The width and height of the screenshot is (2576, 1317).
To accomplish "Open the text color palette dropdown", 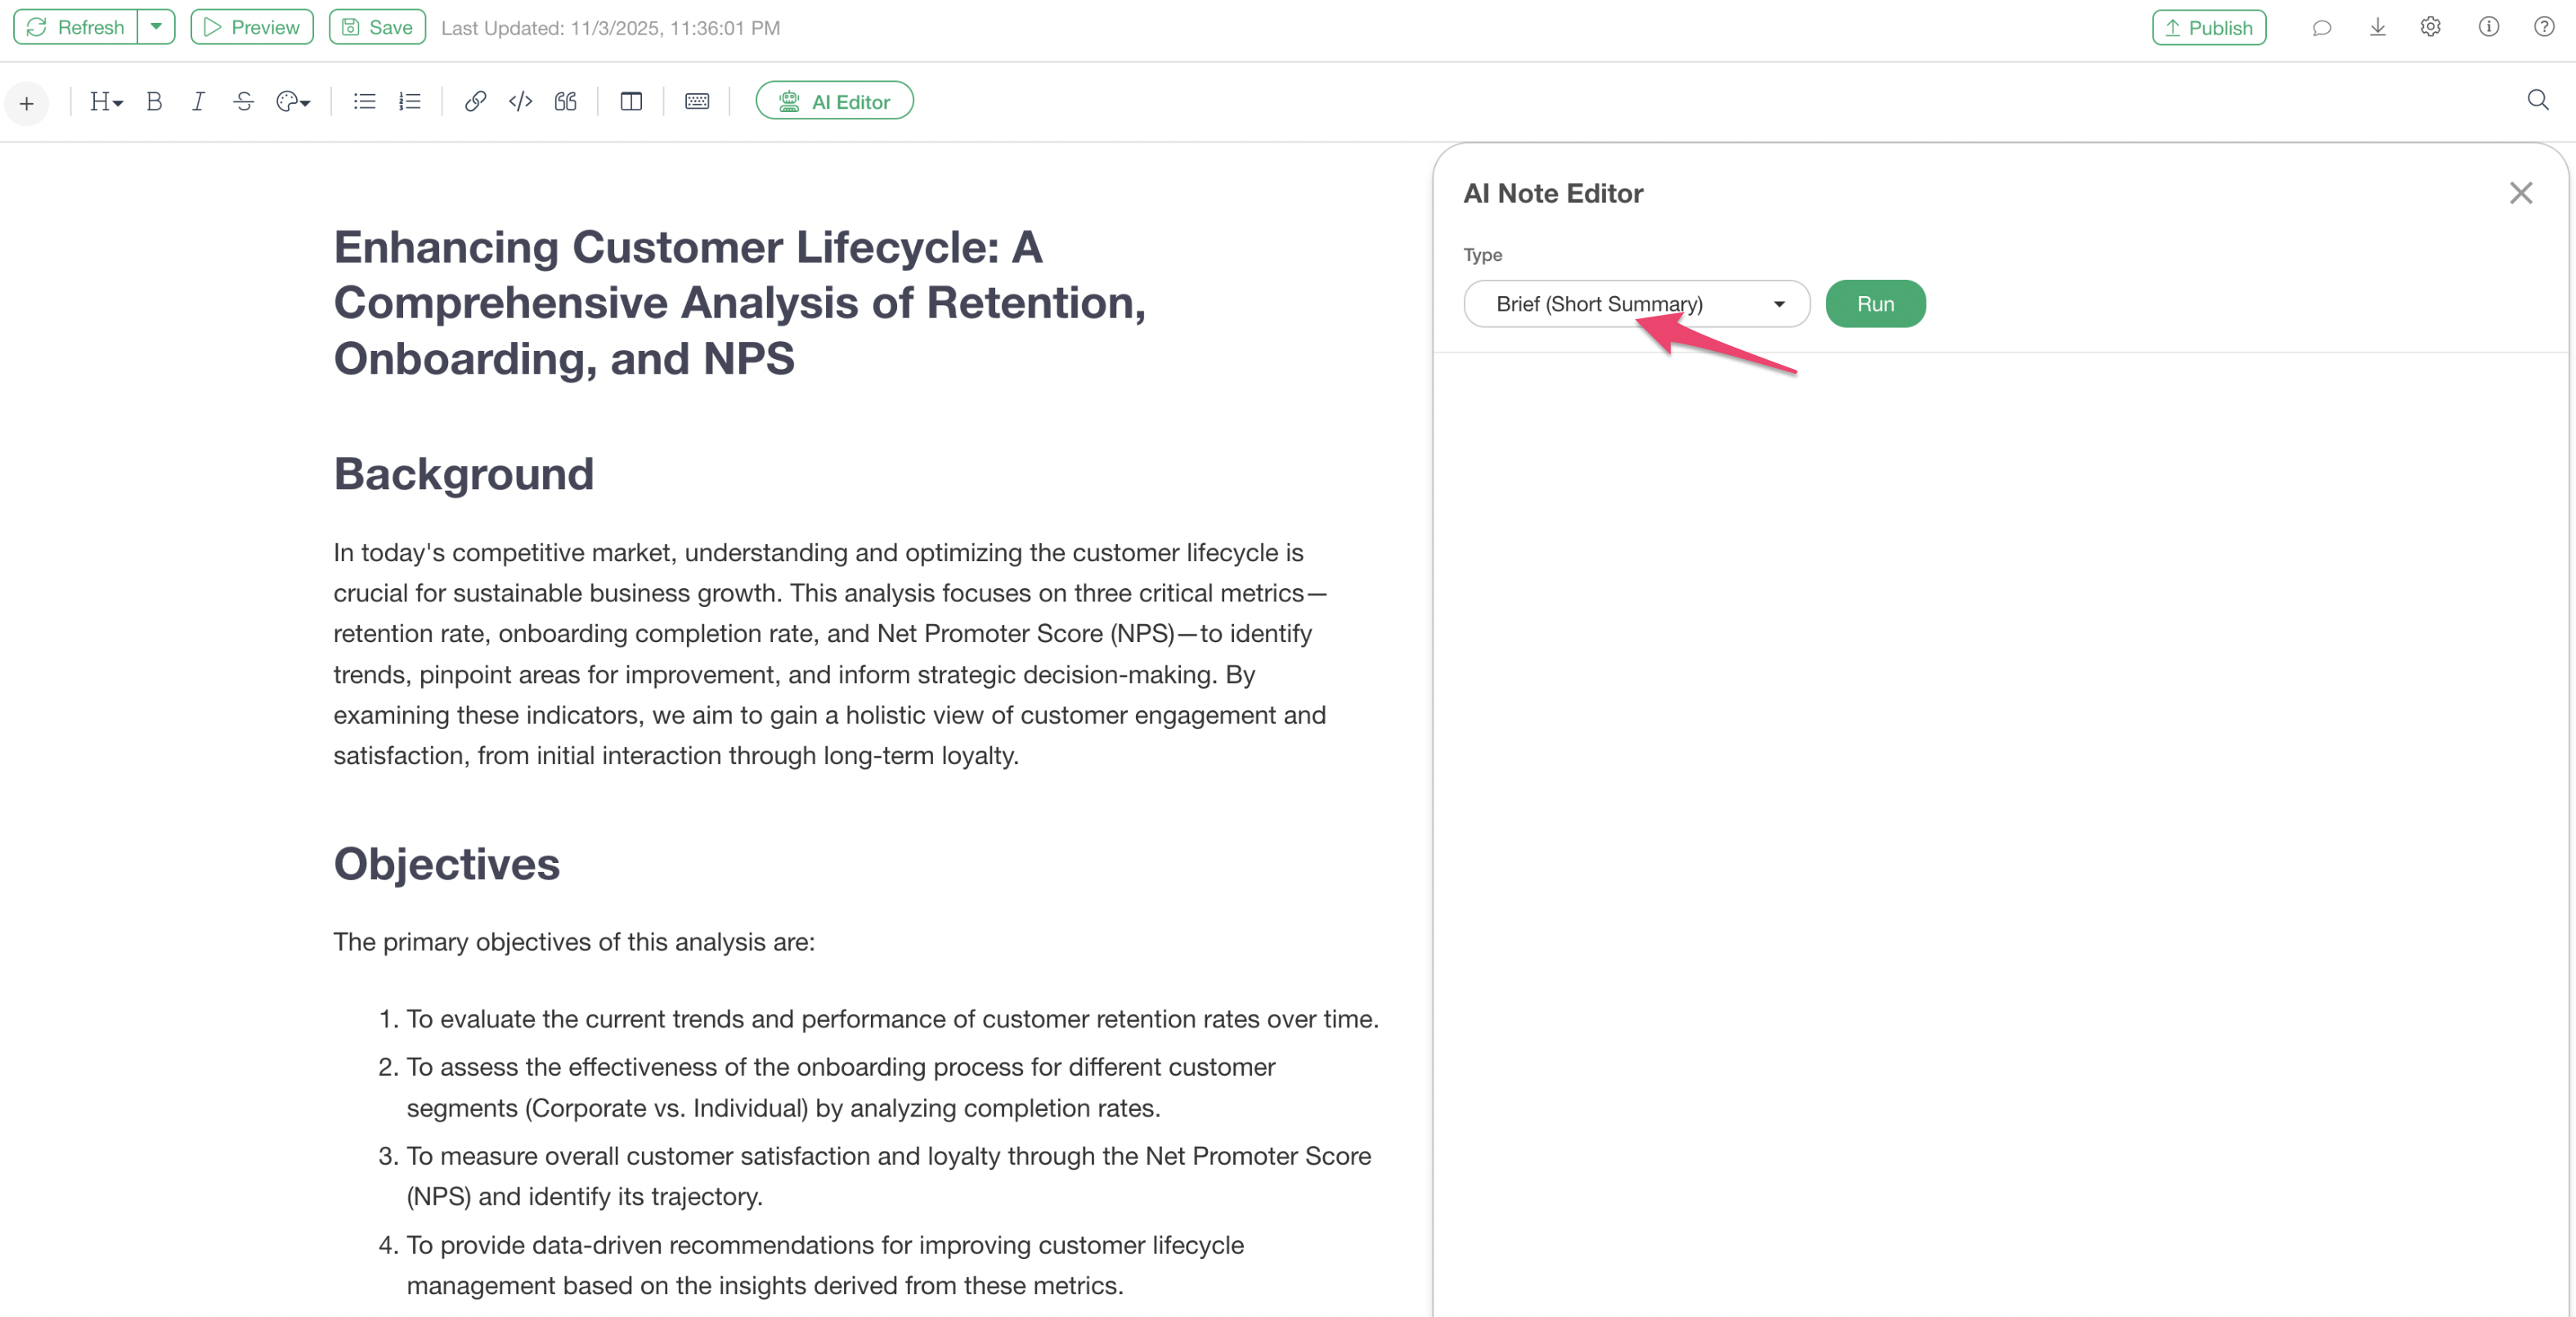I will [293, 101].
